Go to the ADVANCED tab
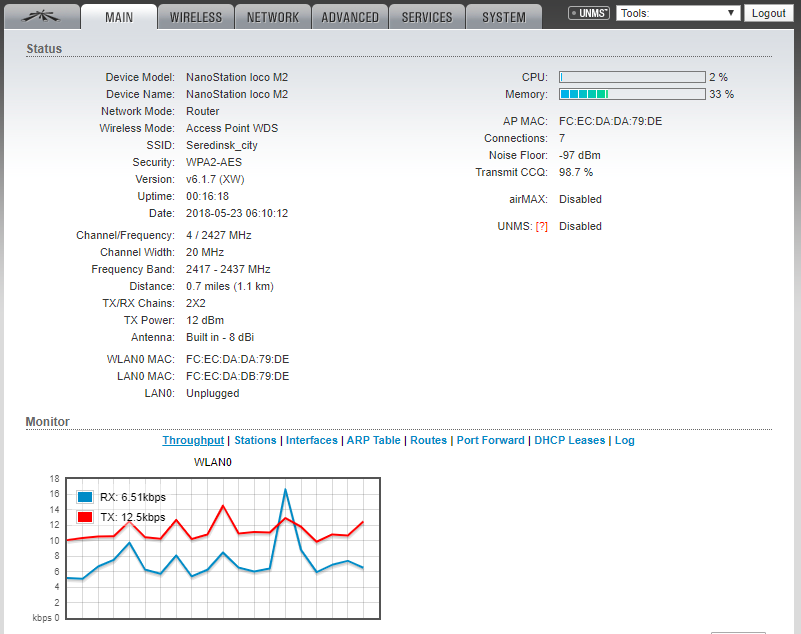Image resolution: width=801 pixels, height=634 pixels. (x=350, y=17)
